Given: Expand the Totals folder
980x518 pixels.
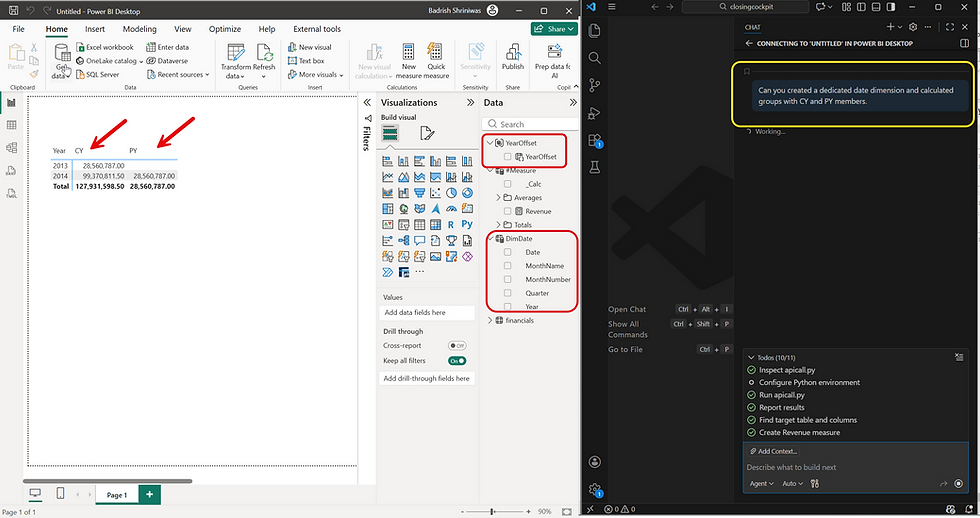Looking at the screenshot, I should pos(499,225).
